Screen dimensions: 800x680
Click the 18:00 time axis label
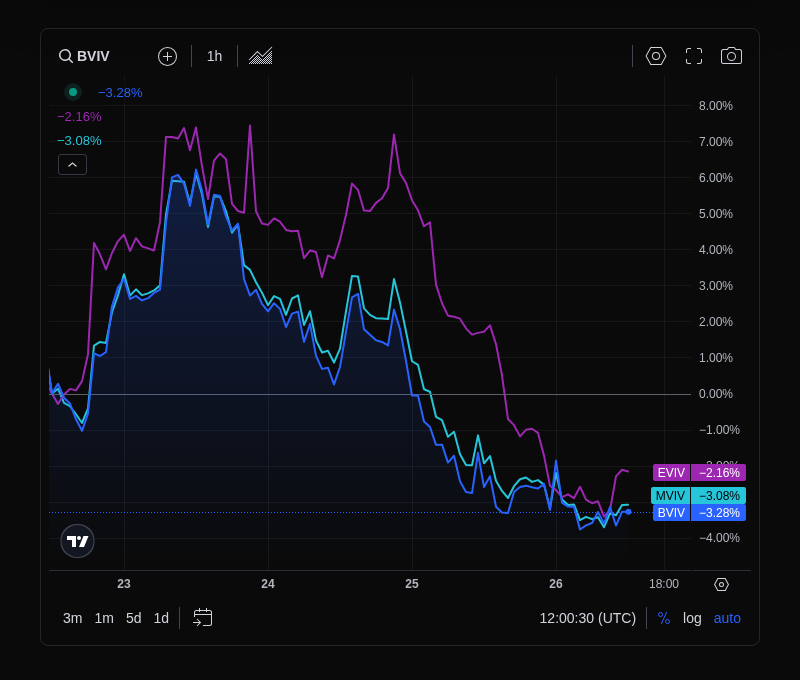664,584
